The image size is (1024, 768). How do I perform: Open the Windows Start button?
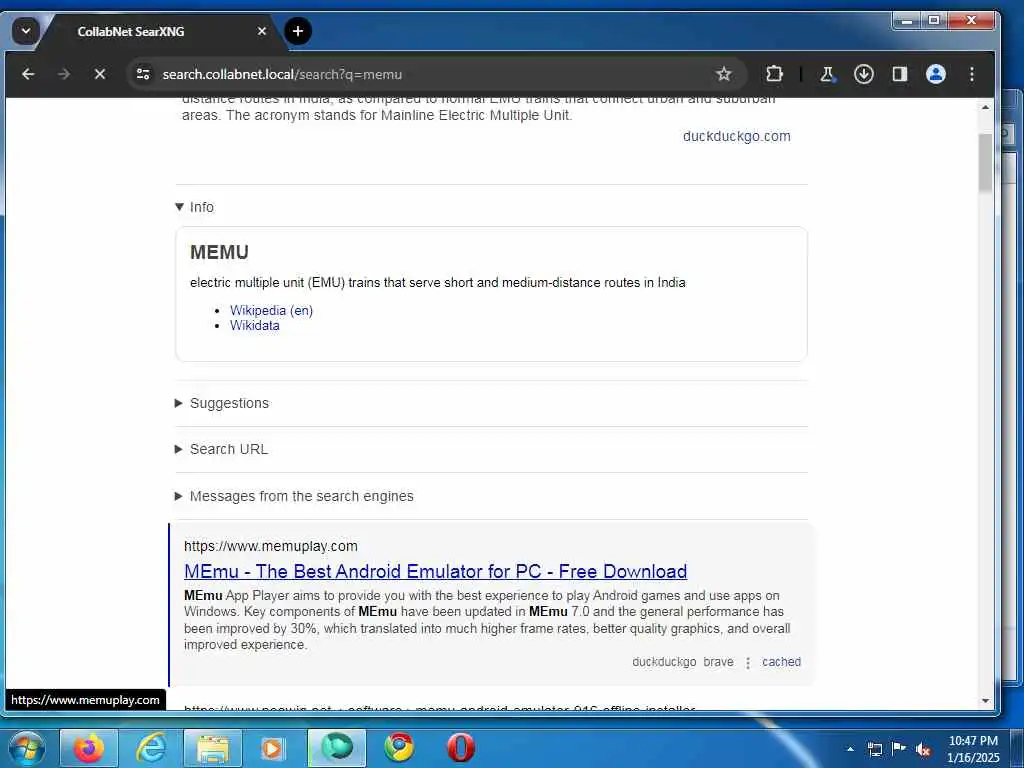(26, 748)
